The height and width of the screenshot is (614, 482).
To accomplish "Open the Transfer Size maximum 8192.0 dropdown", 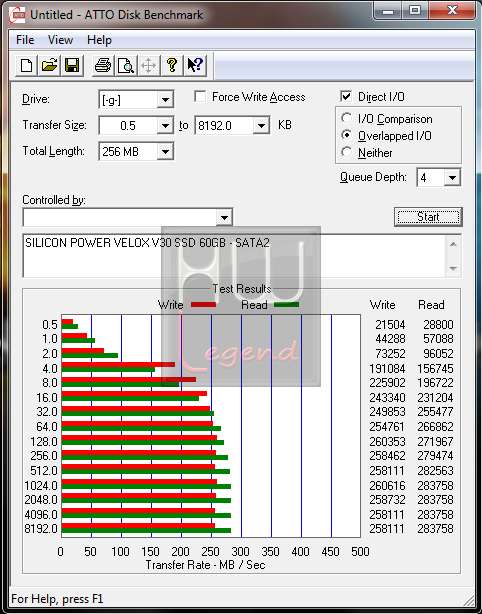I will point(261,126).
